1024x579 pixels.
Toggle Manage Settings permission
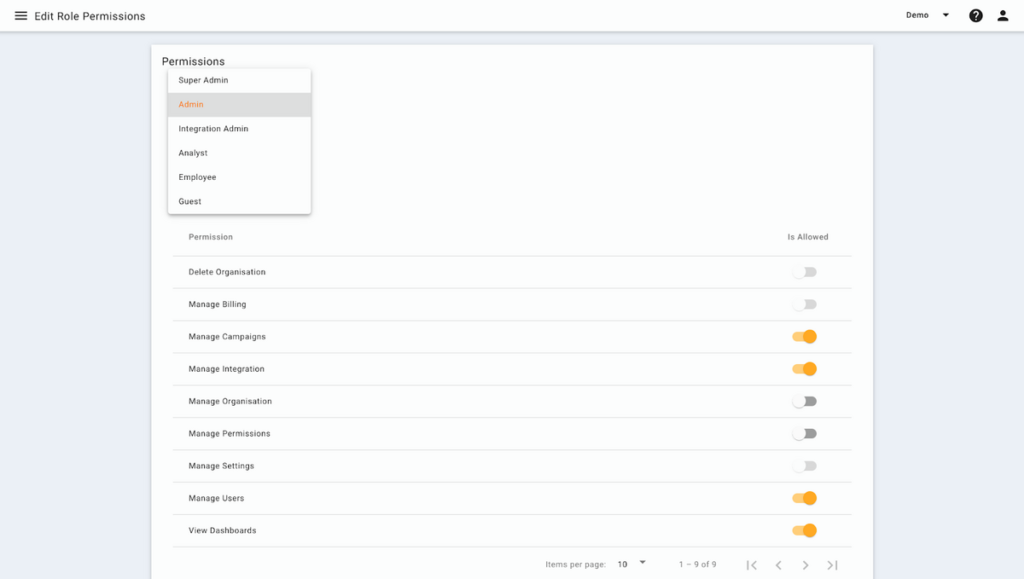805,466
